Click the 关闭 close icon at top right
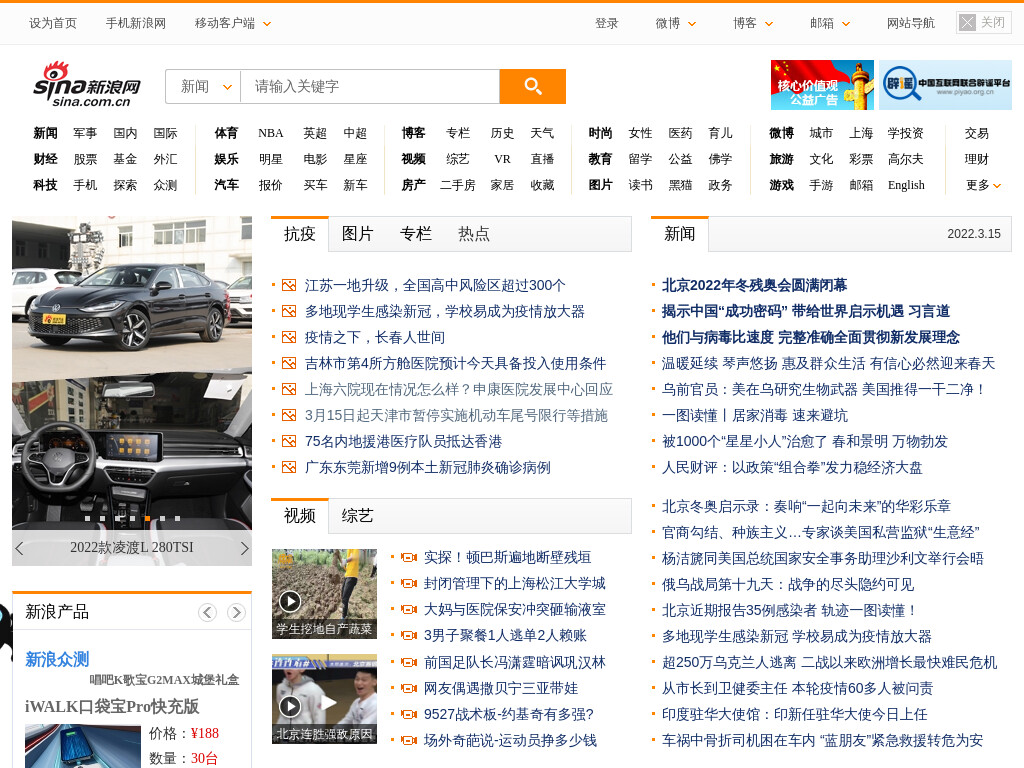Viewport: 1024px width, 768px height. 967,23
